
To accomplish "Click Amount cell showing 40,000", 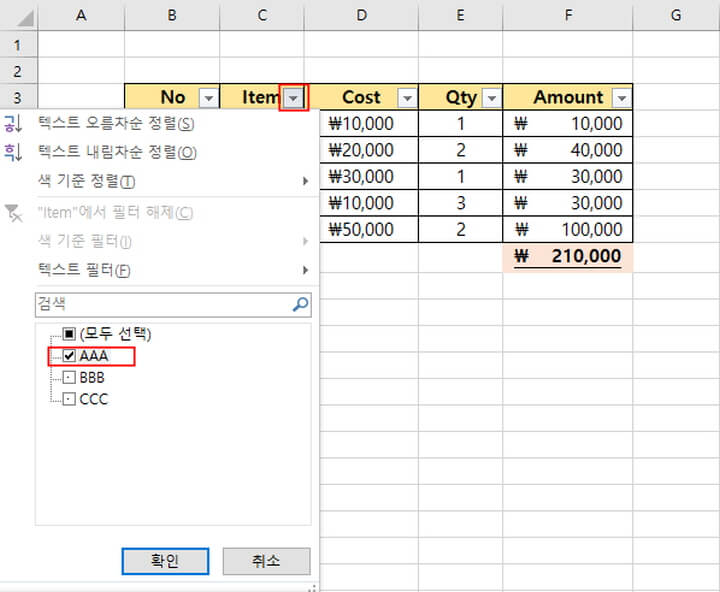I will (x=568, y=150).
